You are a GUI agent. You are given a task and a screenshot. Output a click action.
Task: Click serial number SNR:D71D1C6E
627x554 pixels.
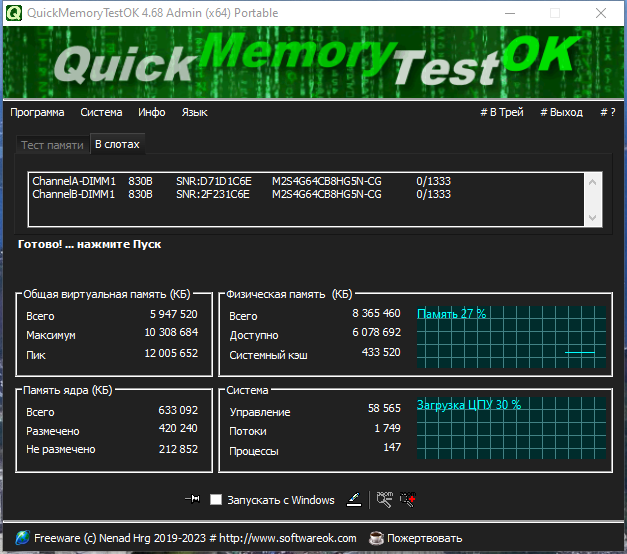point(214,181)
